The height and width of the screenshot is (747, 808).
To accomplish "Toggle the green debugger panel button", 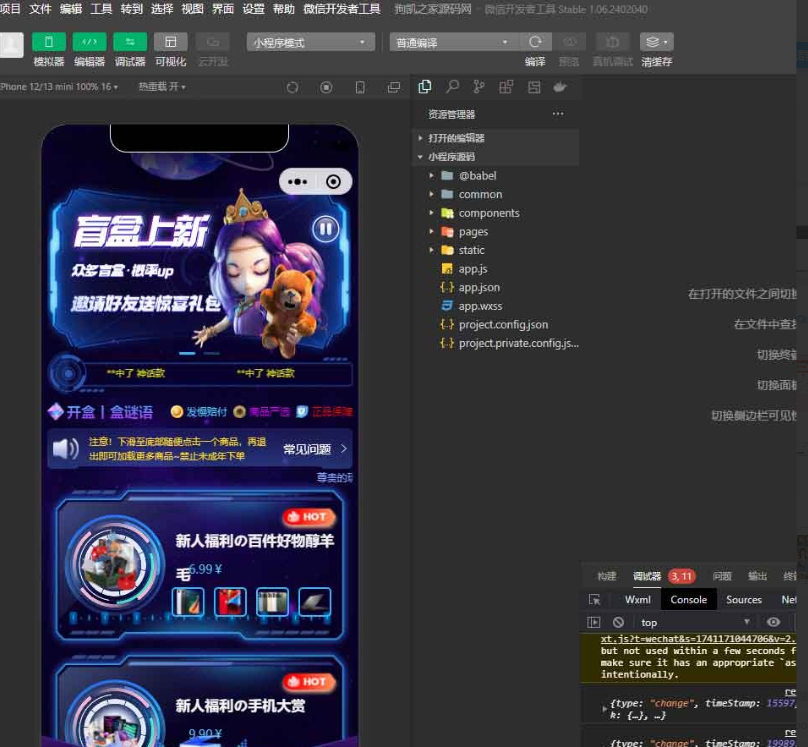I will (x=129, y=42).
